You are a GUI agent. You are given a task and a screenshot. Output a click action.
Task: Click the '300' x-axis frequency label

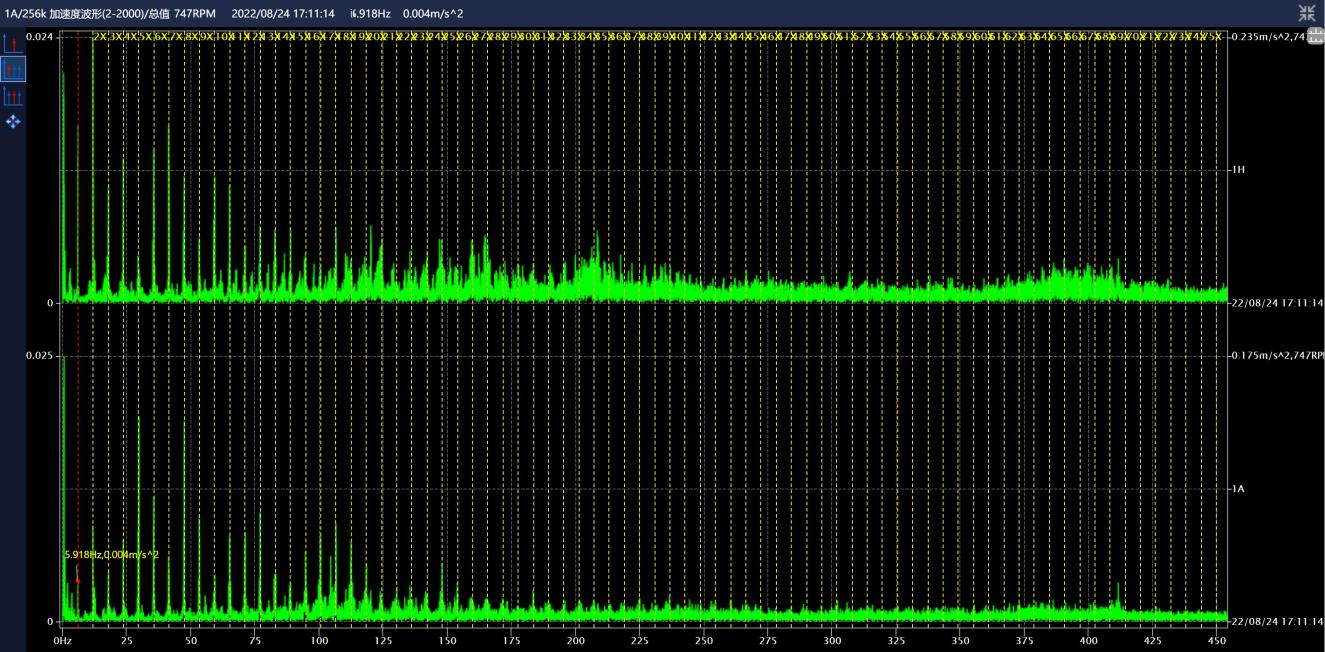tap(832, 640)
